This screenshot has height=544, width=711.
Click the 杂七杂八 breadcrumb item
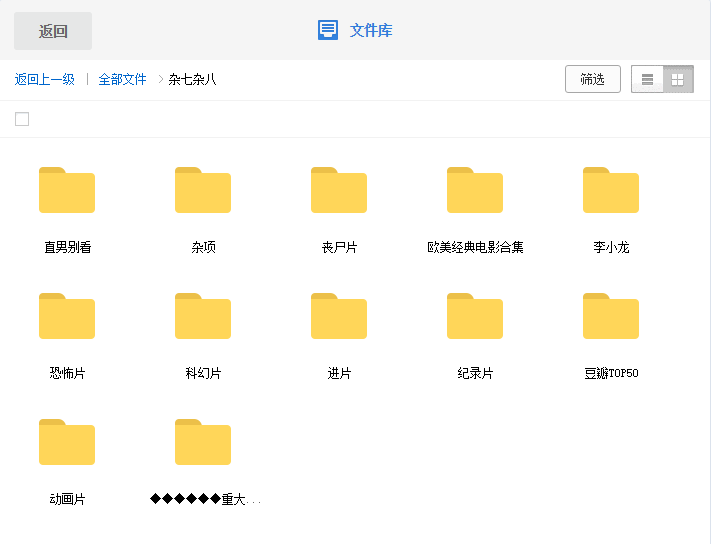192,79
